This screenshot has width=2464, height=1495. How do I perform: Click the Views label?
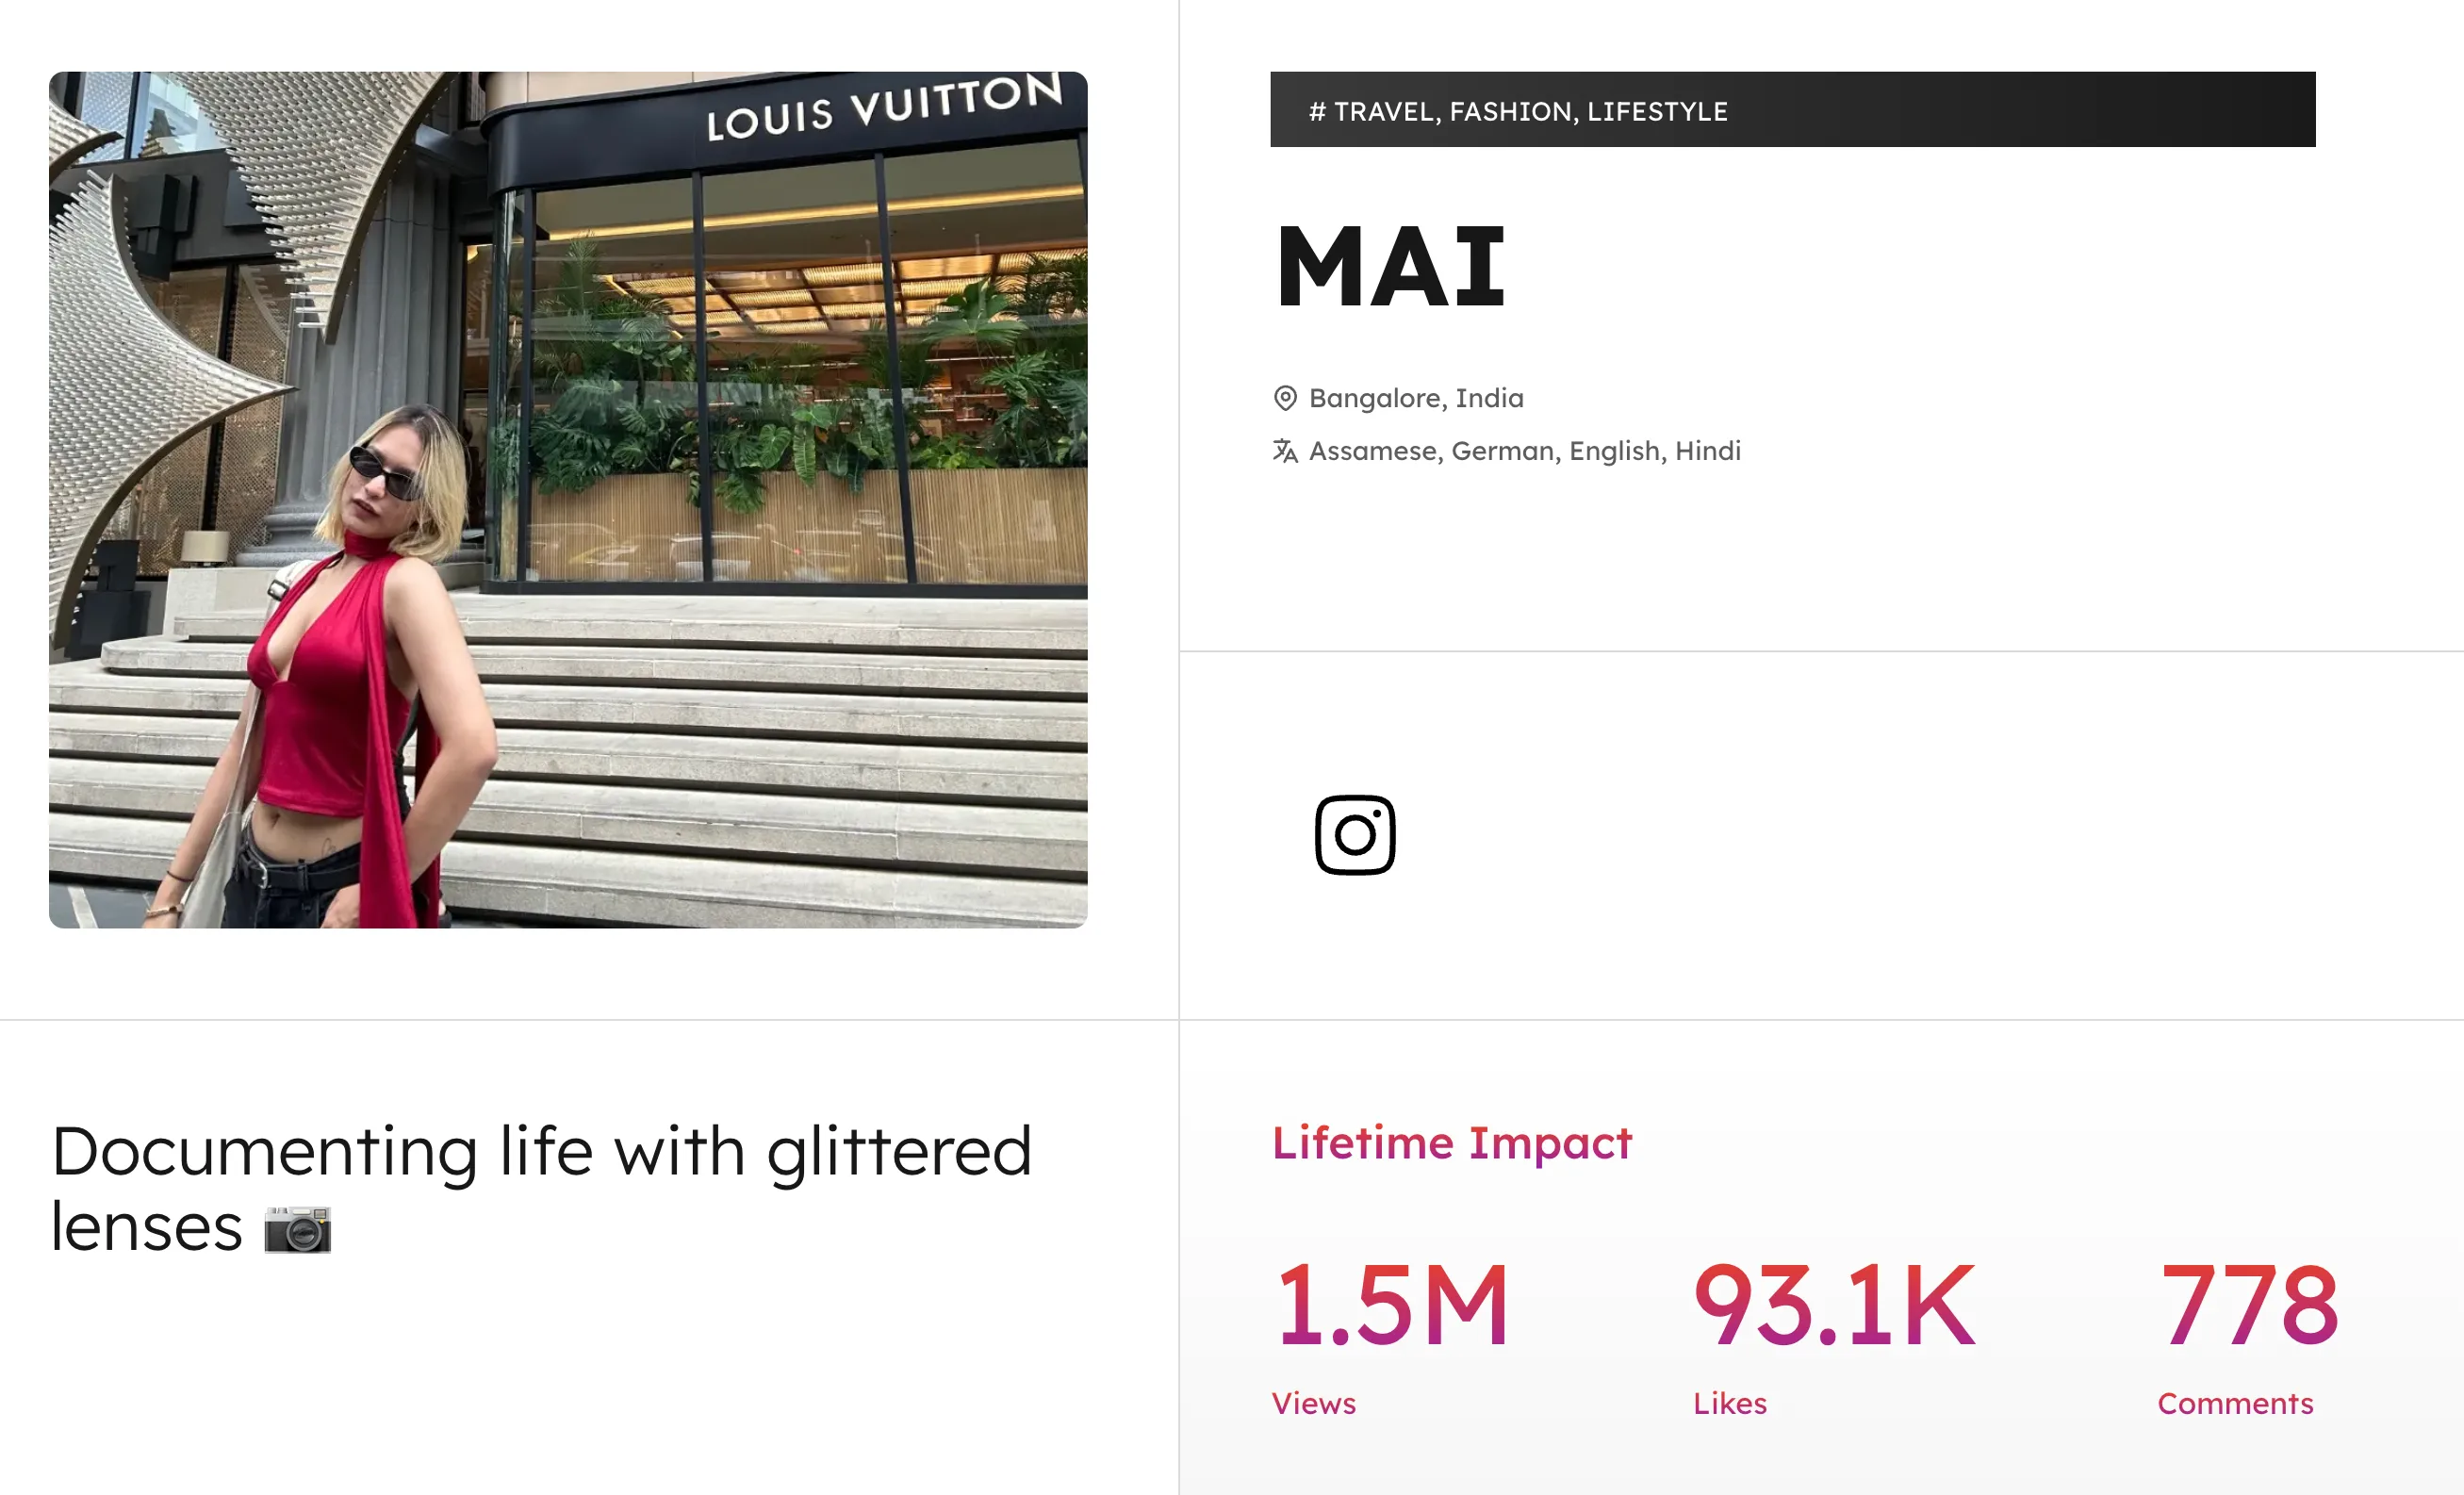point(1313,1403)
